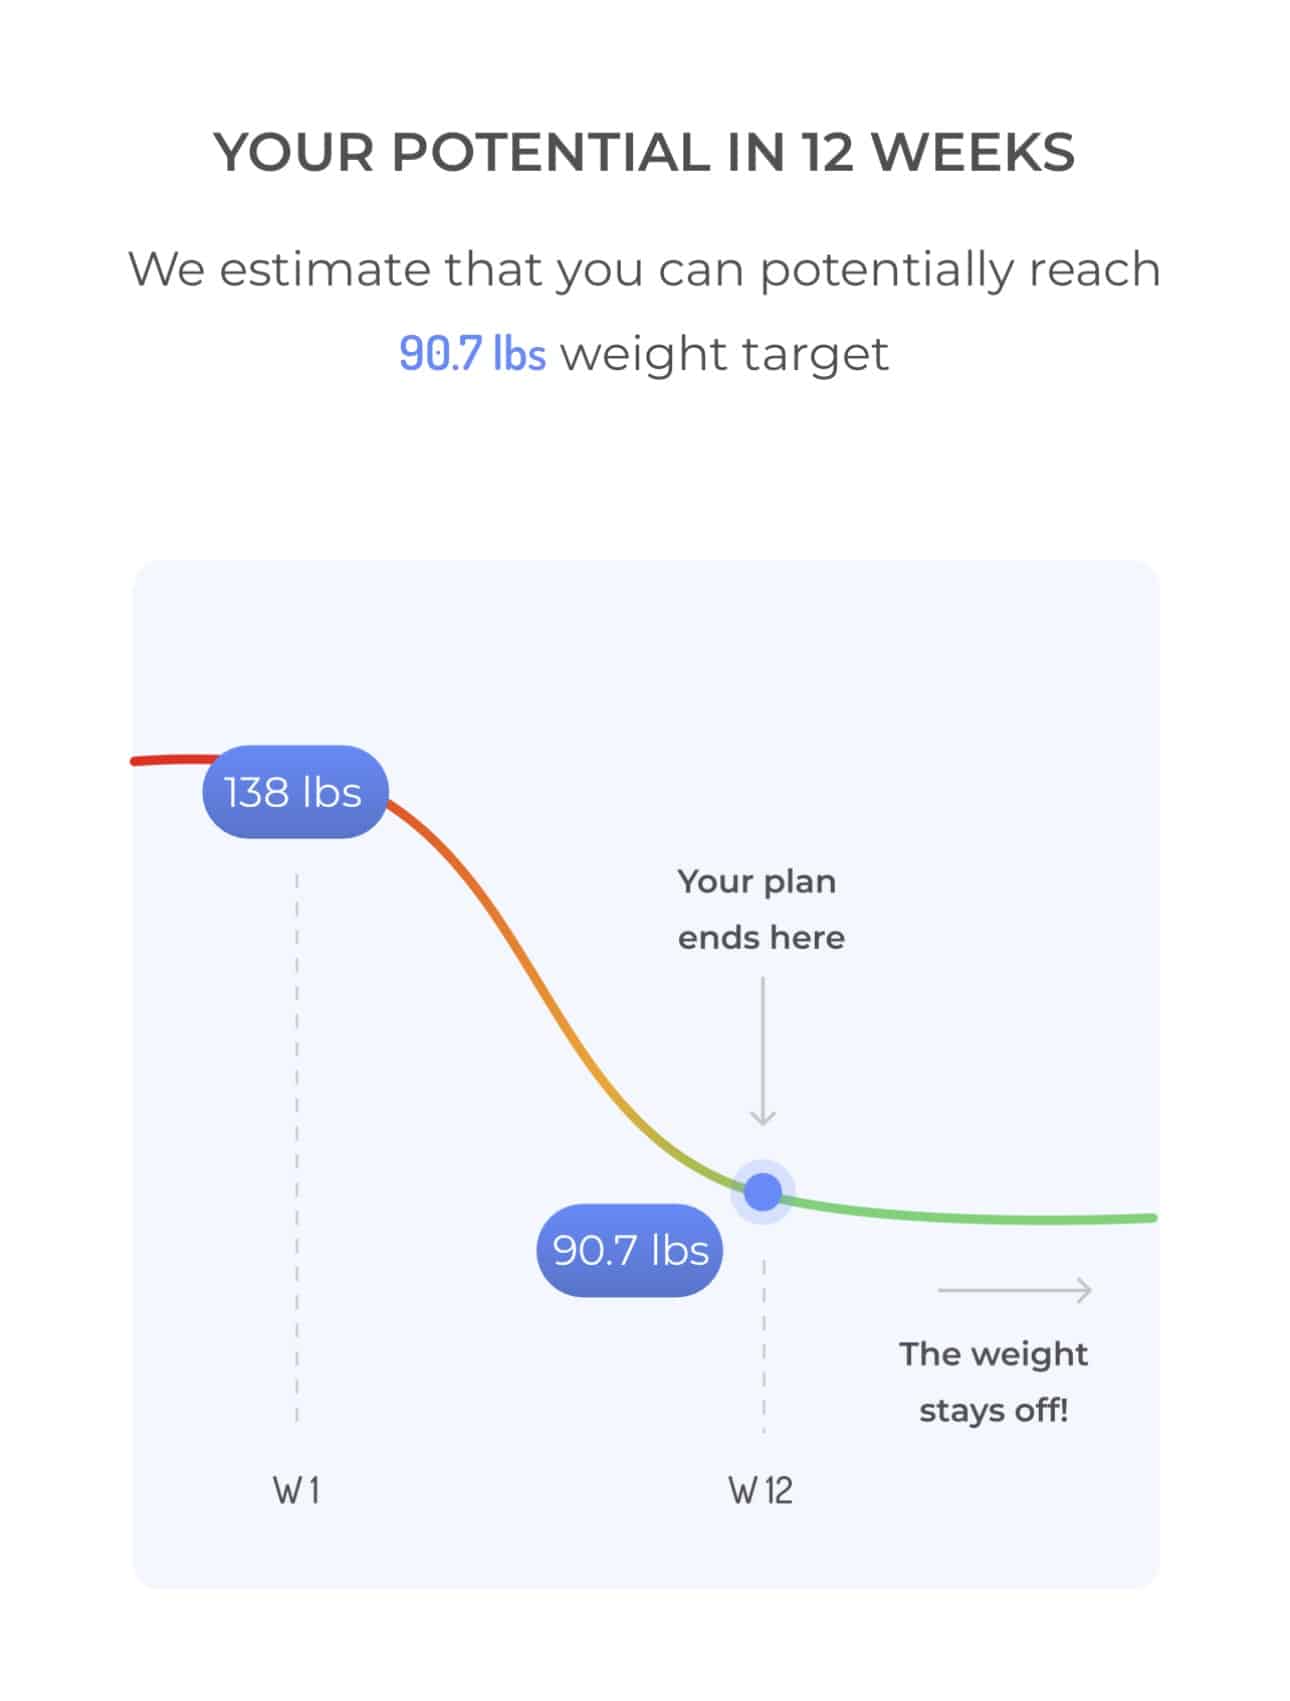This screenshot has height=1701, width=1290.
Task: Click the downward arrow above the plan endpoint
Action: coord(763,1051)
